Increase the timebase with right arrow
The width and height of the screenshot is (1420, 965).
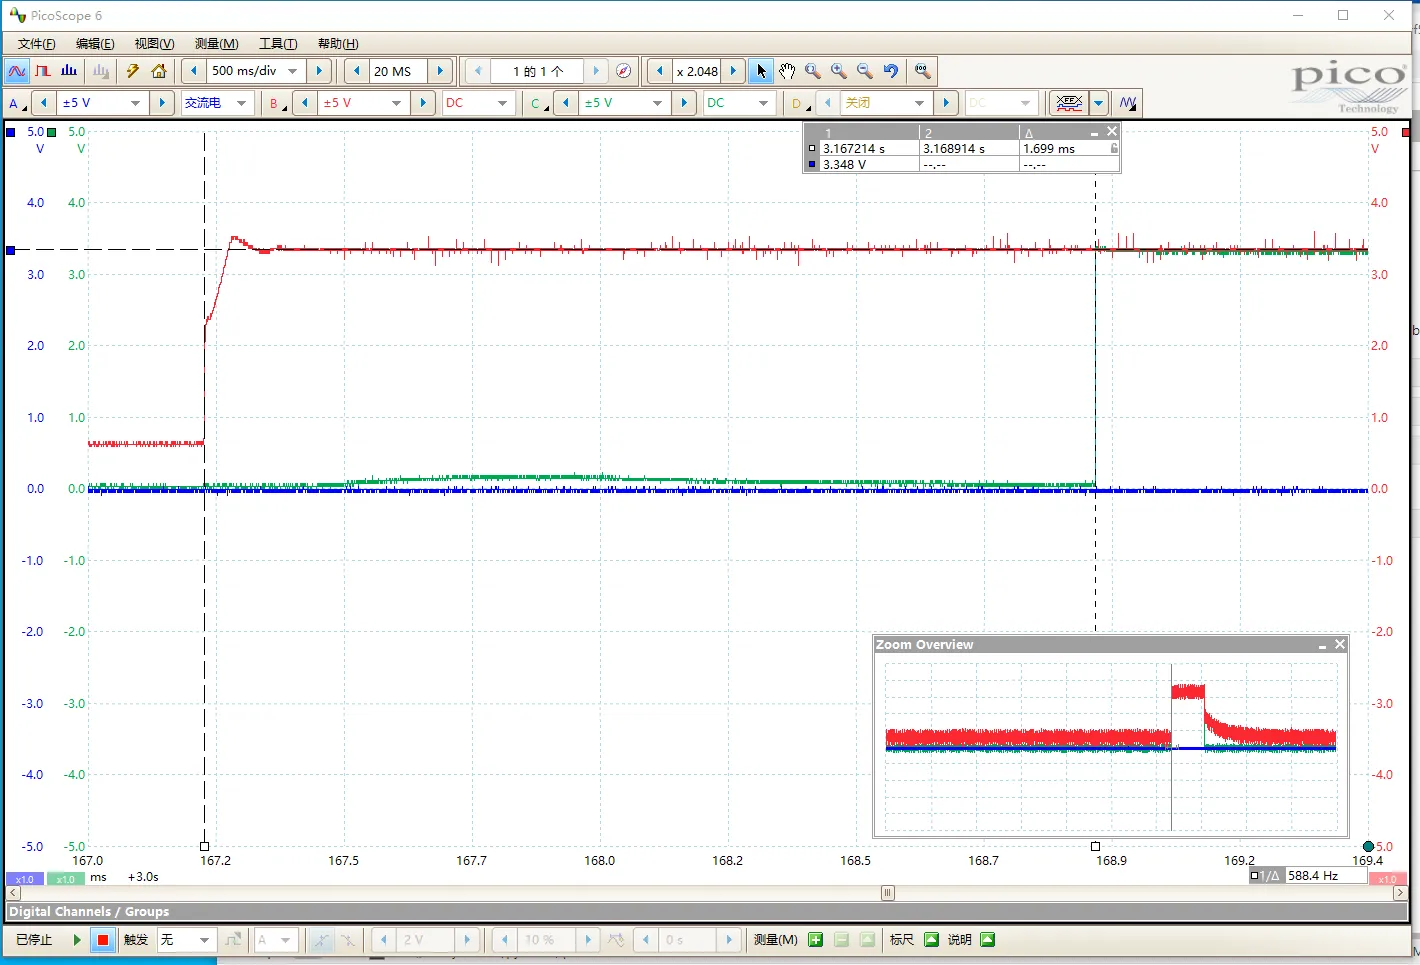click(x=319, y=71)
